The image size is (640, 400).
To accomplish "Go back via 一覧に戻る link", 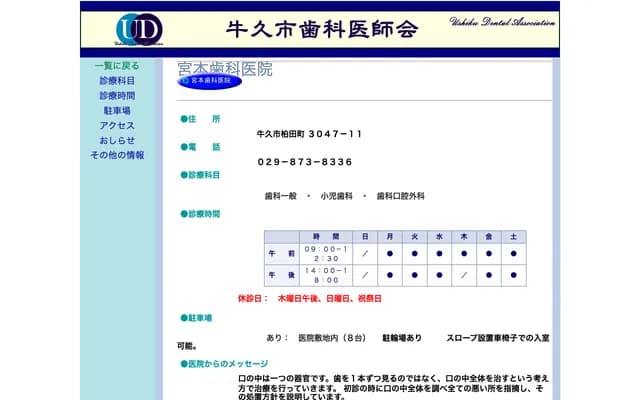I will [117, 66].
